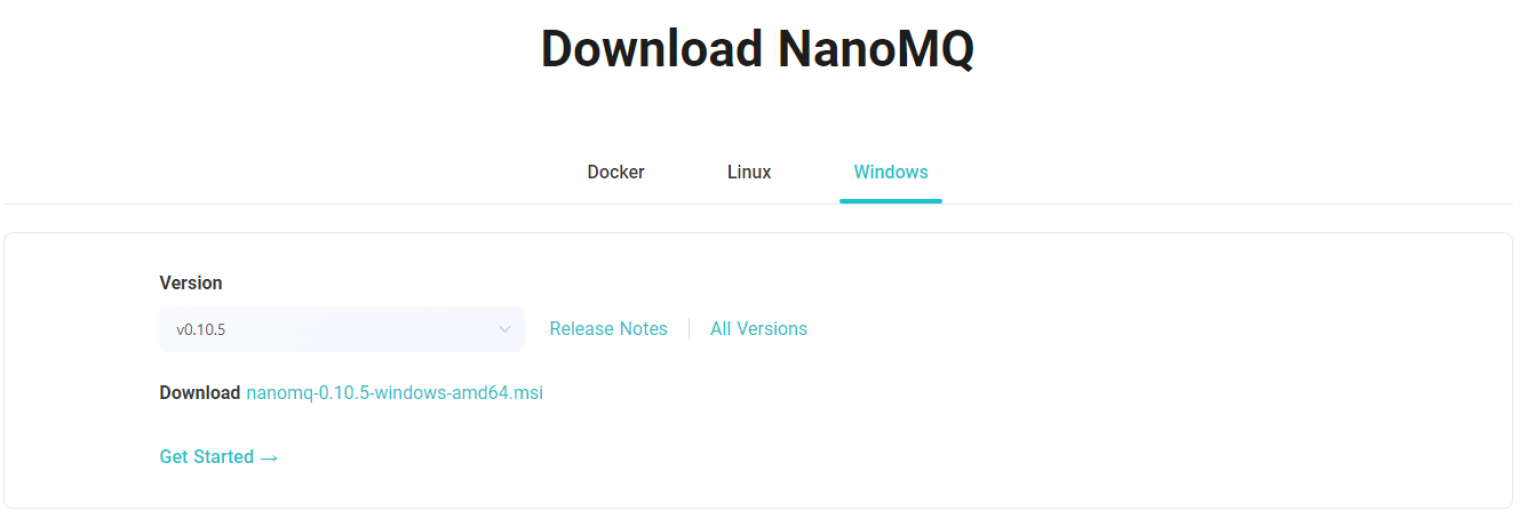
Task: Click the teal underline beneath the Windows tab
Action: coord(890,201)
